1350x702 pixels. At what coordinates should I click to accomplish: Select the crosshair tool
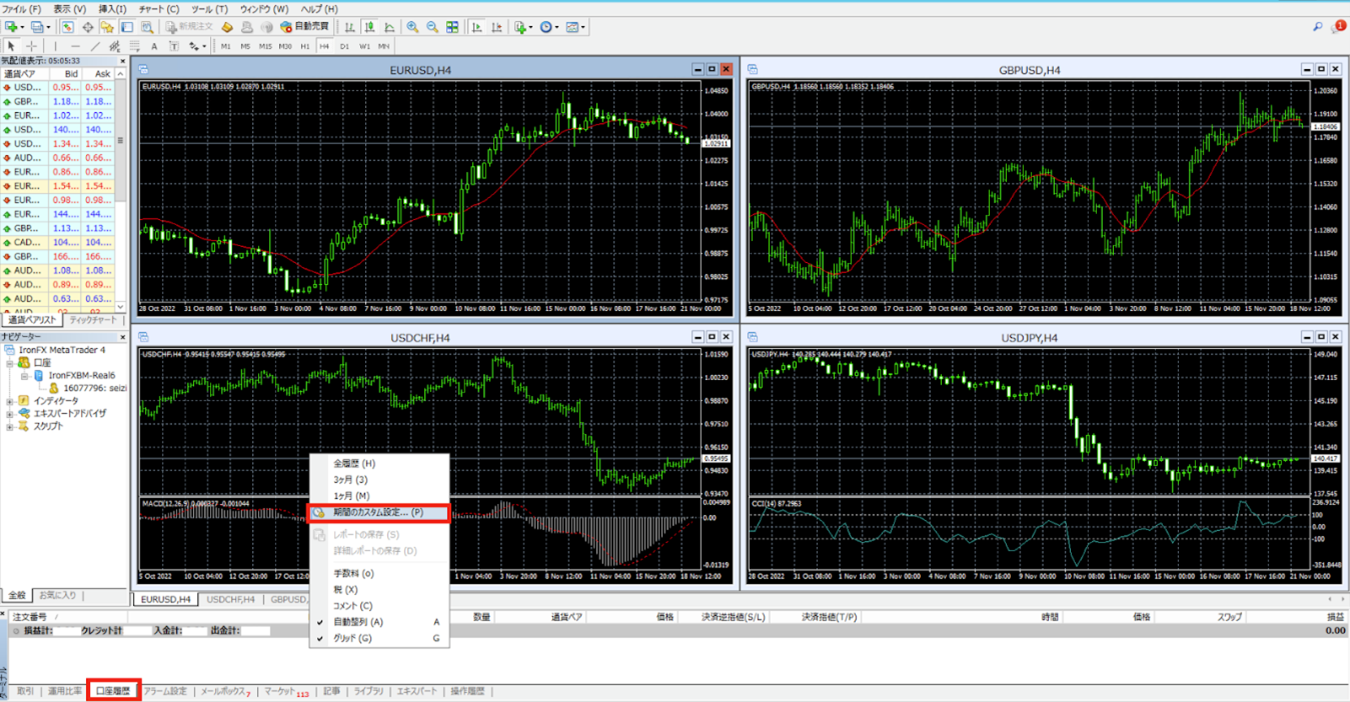(x=31, y=46)
